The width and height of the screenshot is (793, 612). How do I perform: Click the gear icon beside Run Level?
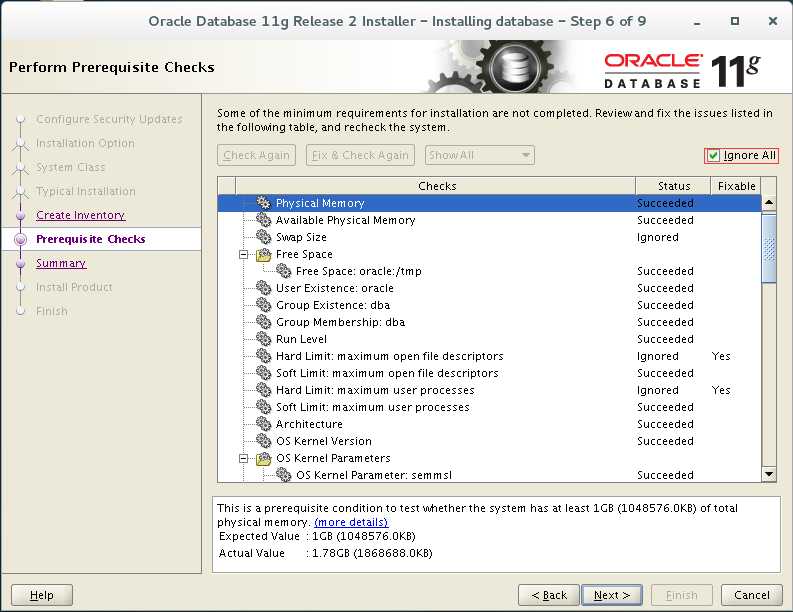click(x=263, y=339)
